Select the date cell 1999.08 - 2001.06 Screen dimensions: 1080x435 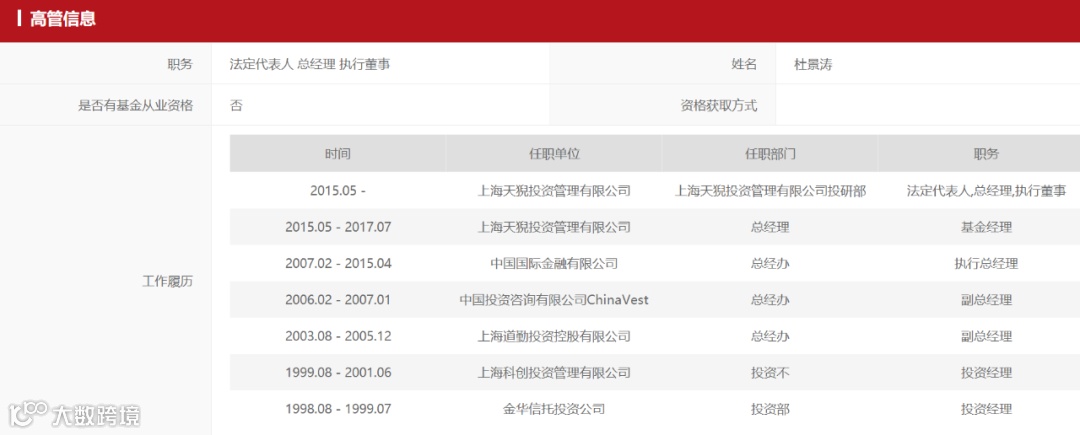coord(338,373)
